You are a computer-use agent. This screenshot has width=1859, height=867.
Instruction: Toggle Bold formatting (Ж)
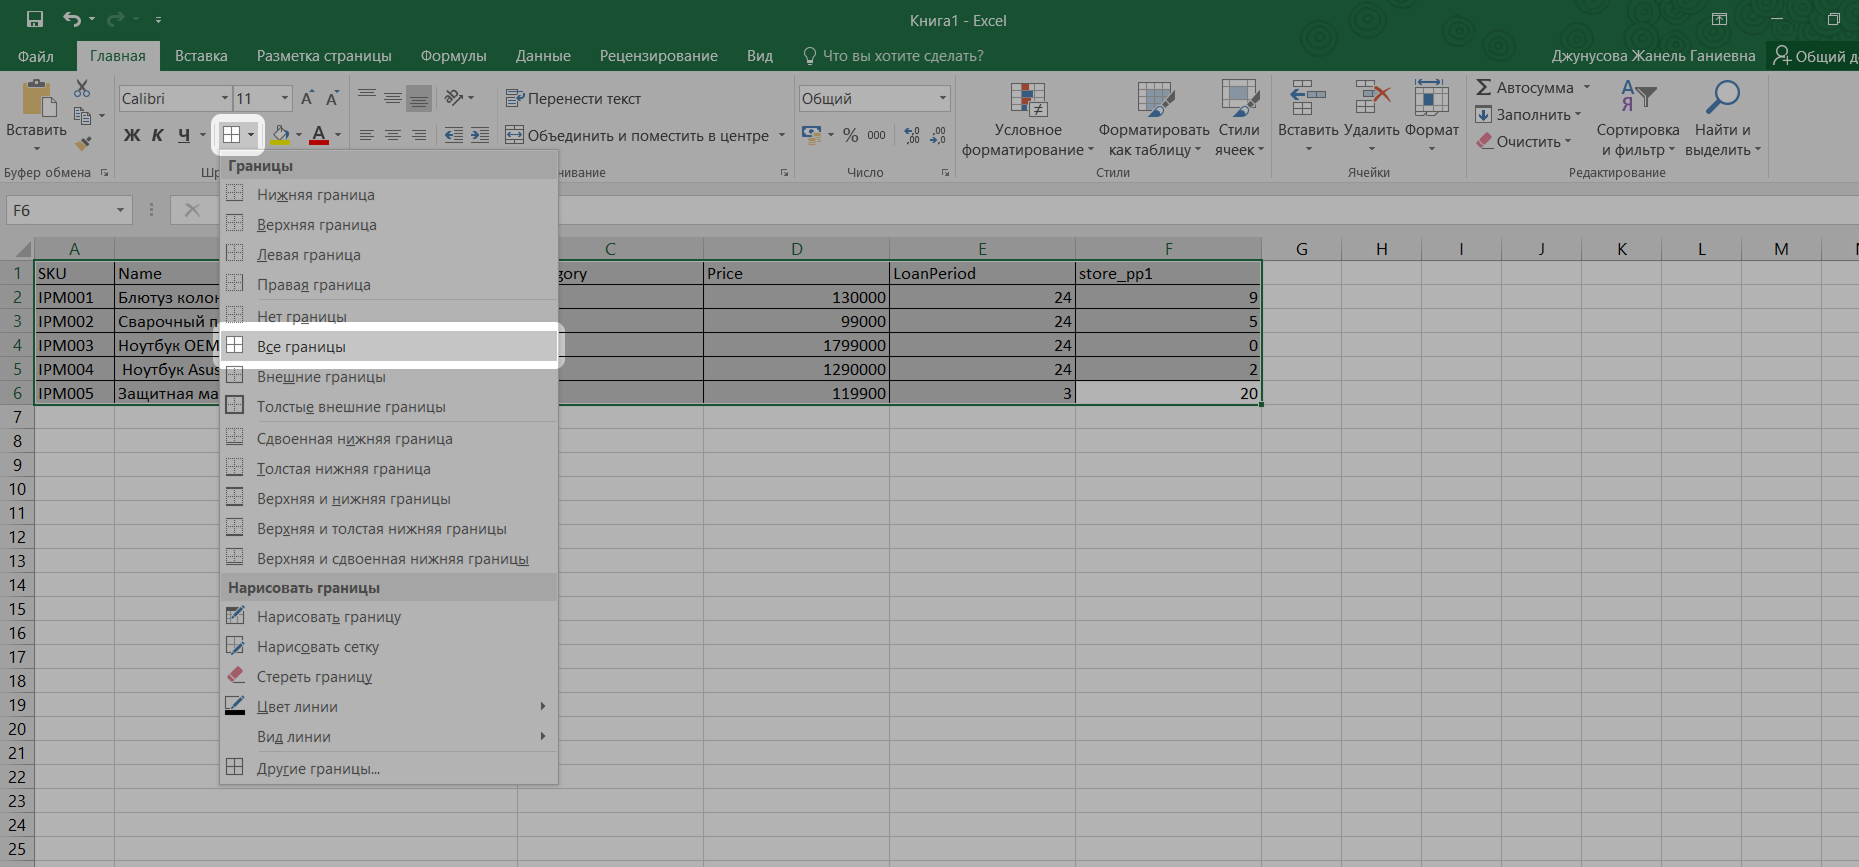131,135
